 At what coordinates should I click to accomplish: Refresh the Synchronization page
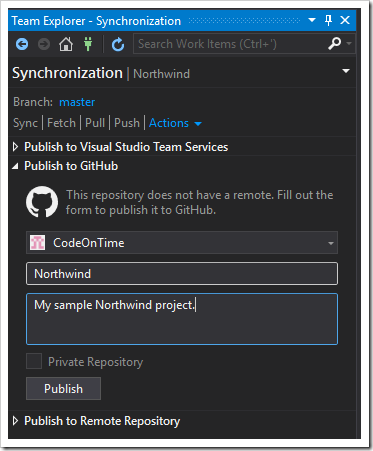[x=118, y=44]
